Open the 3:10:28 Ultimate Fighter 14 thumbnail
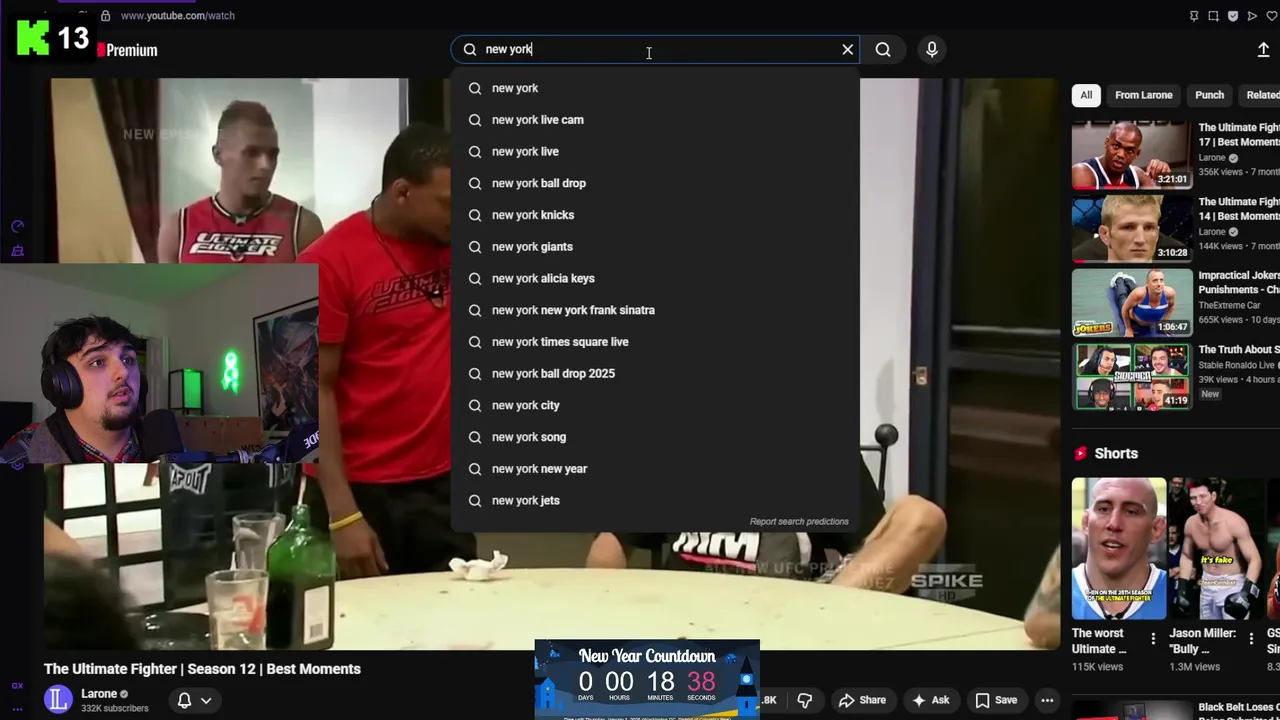 tap(1132, 229)
